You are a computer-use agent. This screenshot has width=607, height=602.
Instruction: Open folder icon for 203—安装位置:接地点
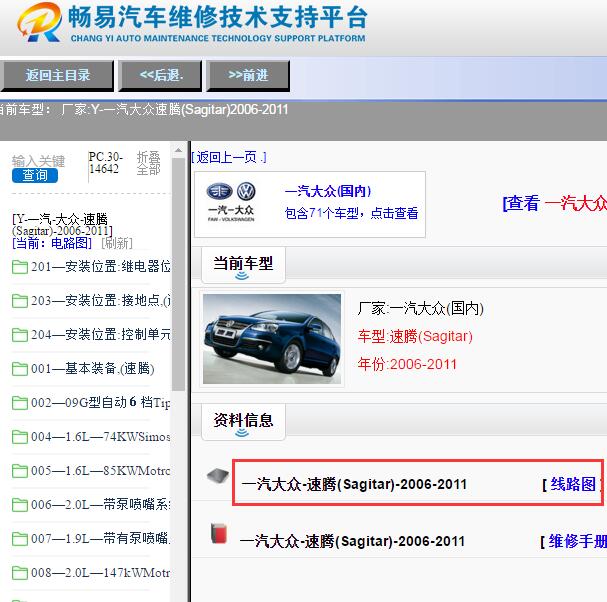20,301
